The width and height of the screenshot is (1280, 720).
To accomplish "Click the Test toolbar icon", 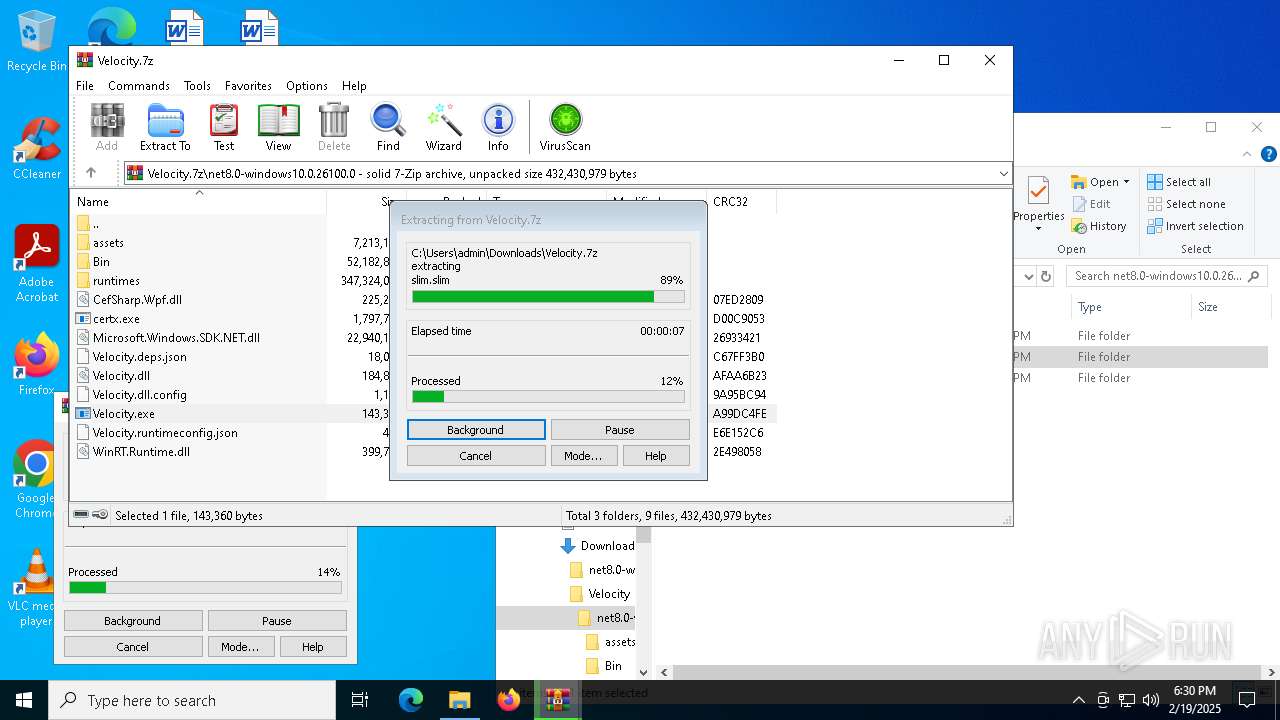I will pos(224,127).
